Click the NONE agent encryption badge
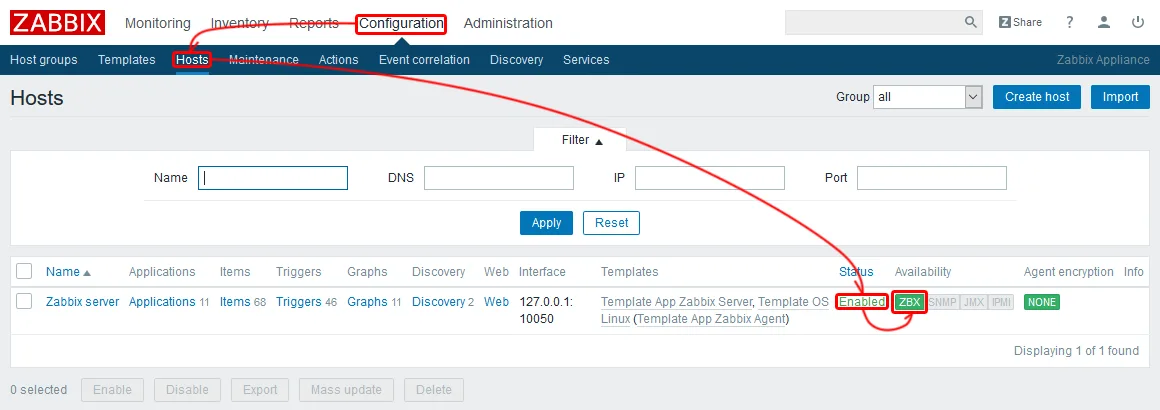This screenshot has width=1160, height=410. pyautogui.click(x=1042, y=302)
